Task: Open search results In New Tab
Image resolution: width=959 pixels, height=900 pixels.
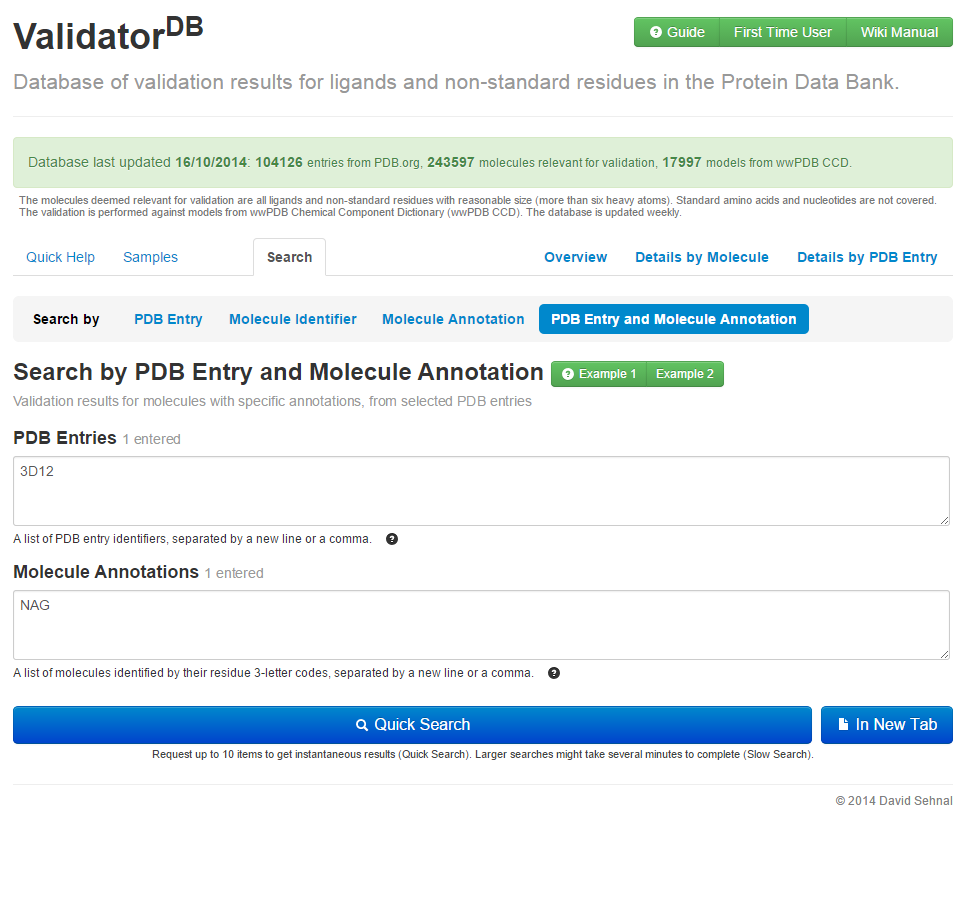Action: [887, 725]
